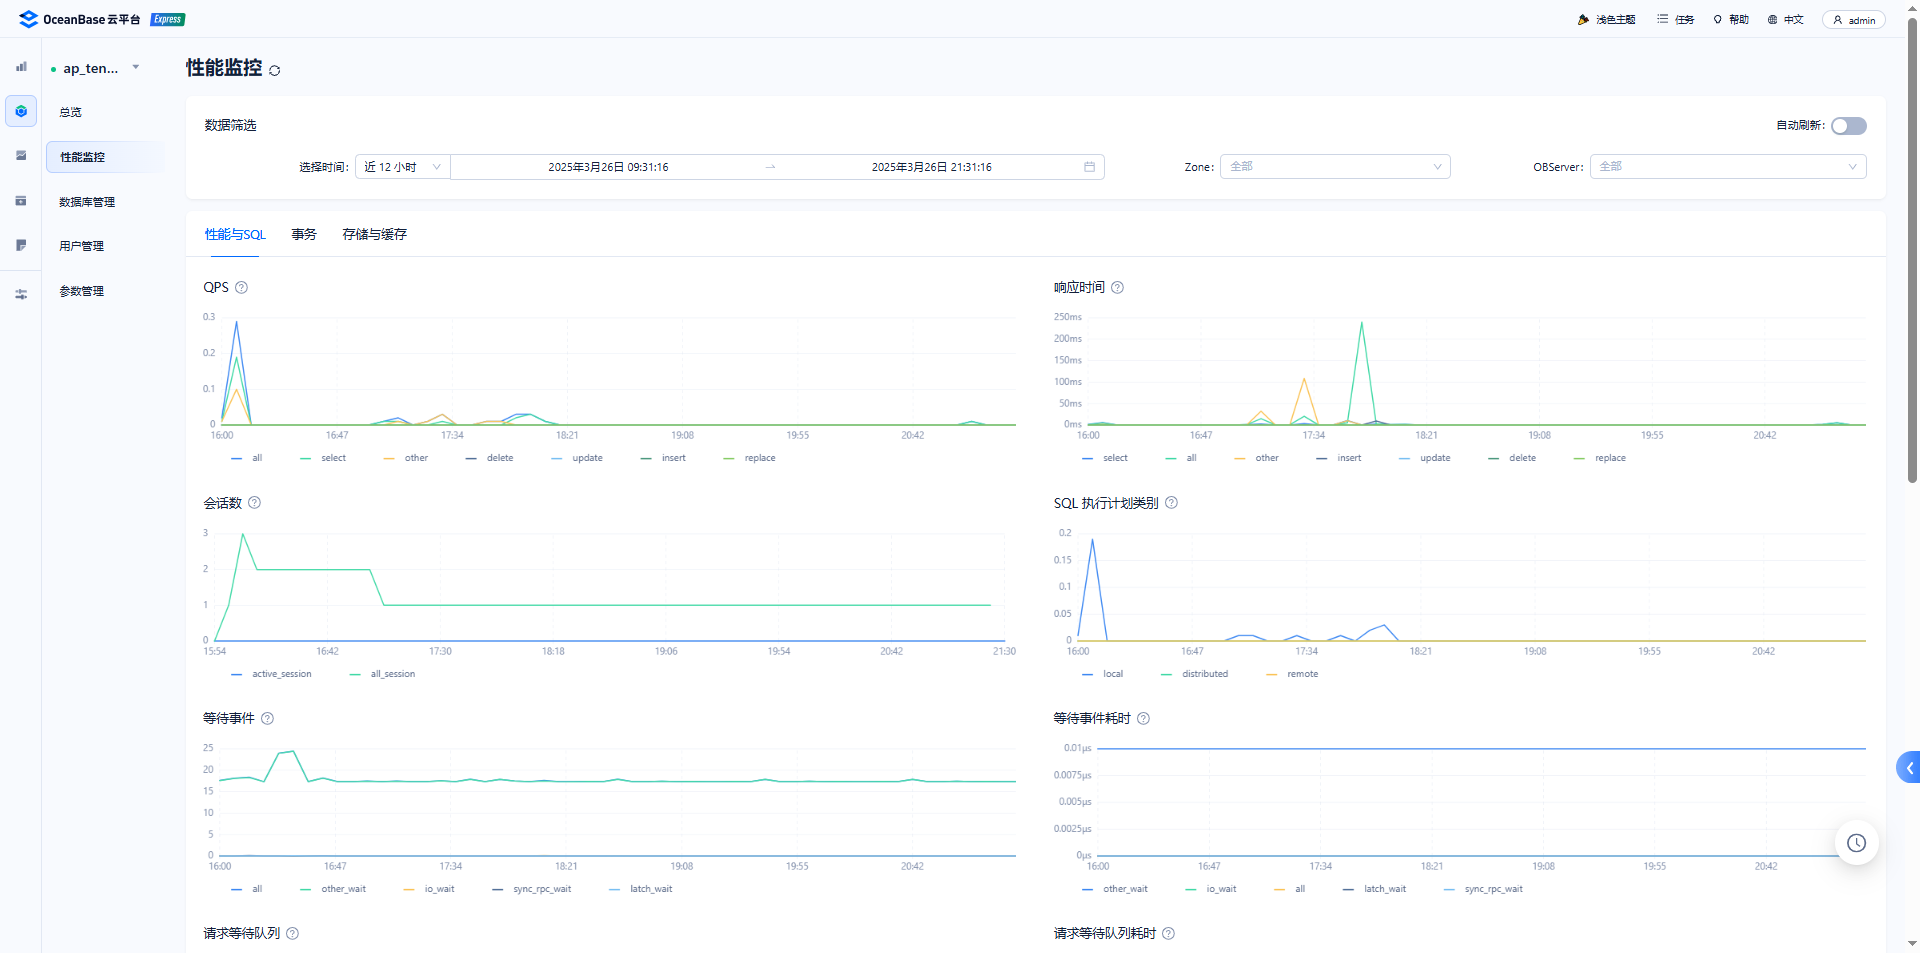
Task: Expand the blue side drawer arrow
Action: pos(1908,768)
